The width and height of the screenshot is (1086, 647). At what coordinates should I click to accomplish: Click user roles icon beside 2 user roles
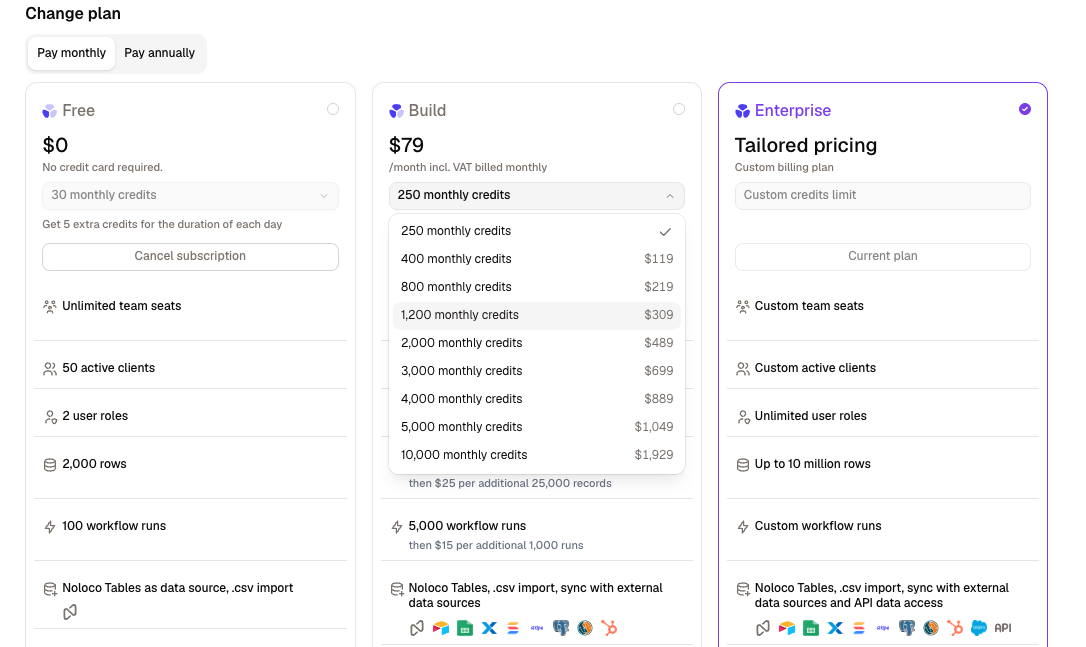[x=50, y=416]
